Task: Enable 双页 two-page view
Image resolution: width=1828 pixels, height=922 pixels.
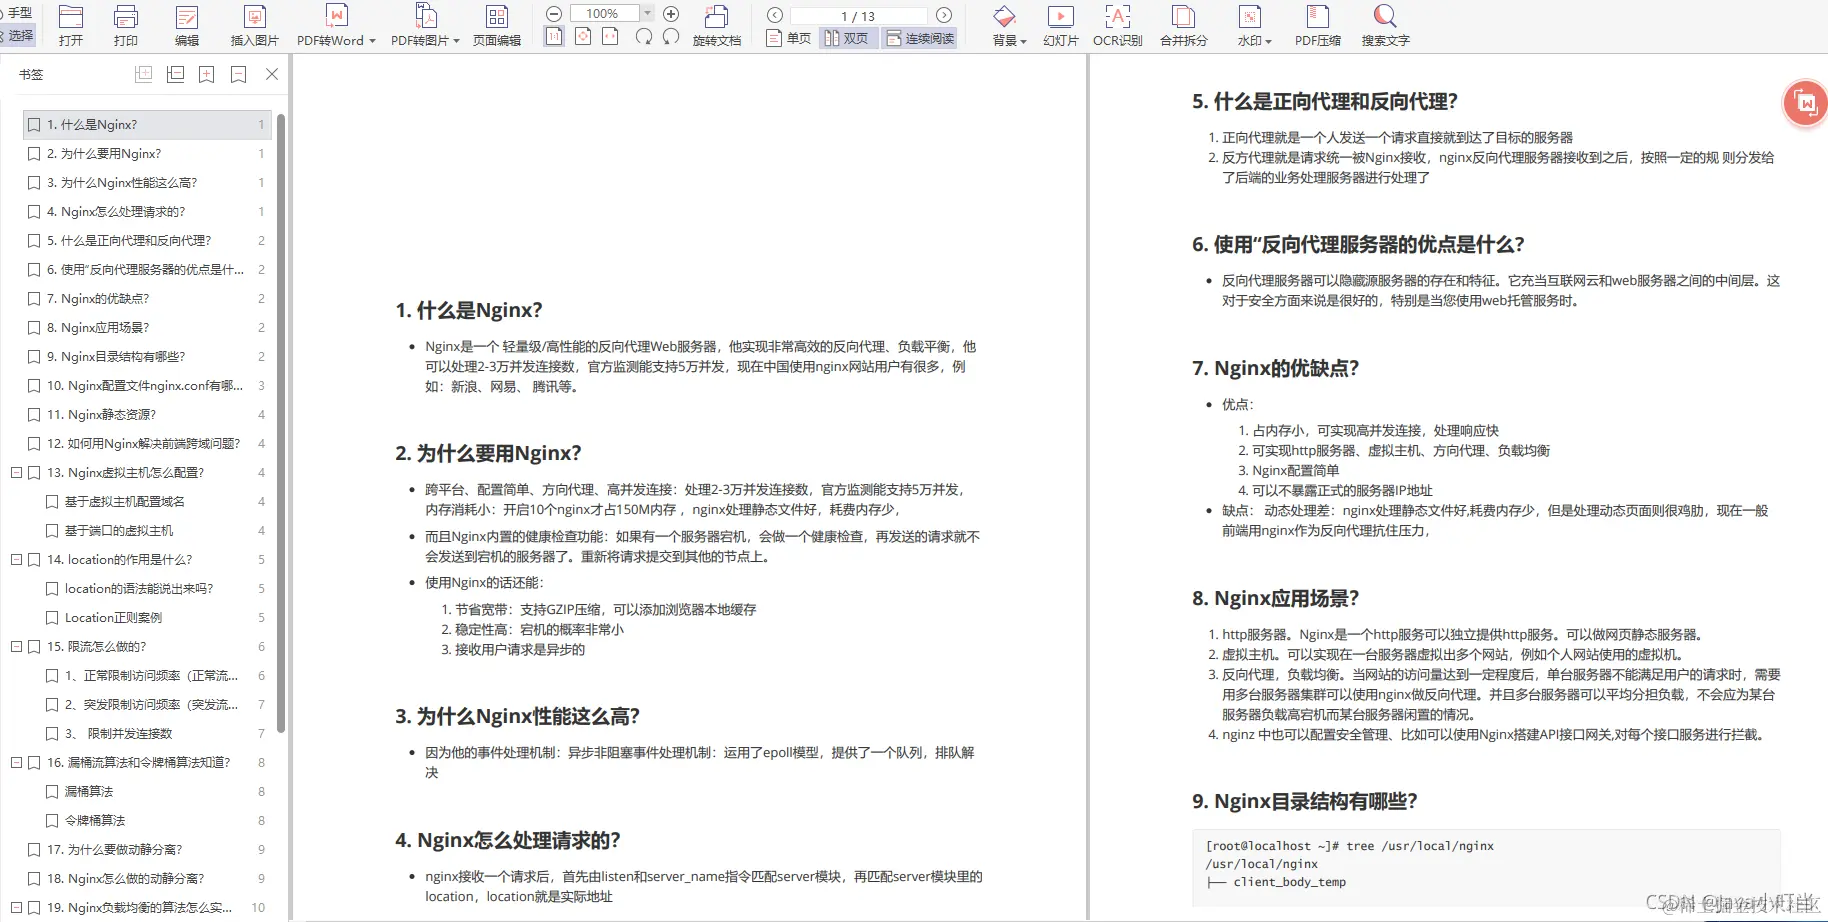Action: click(847, 37)
